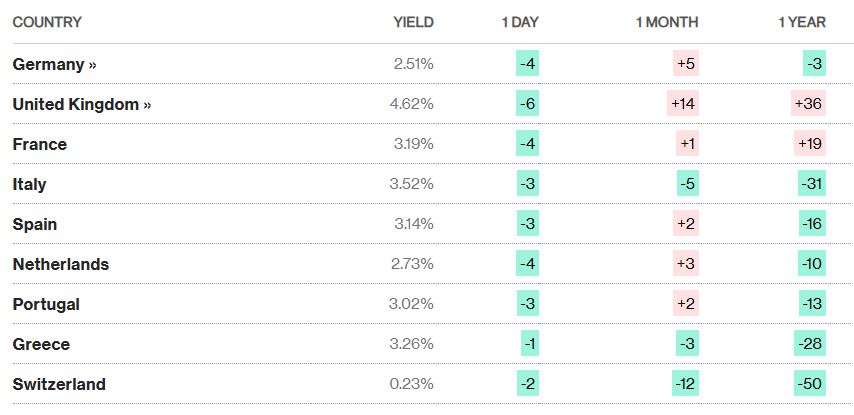
Task: Click the United Kingdom +36 one-year badge
Action: (x=810, y=104)
